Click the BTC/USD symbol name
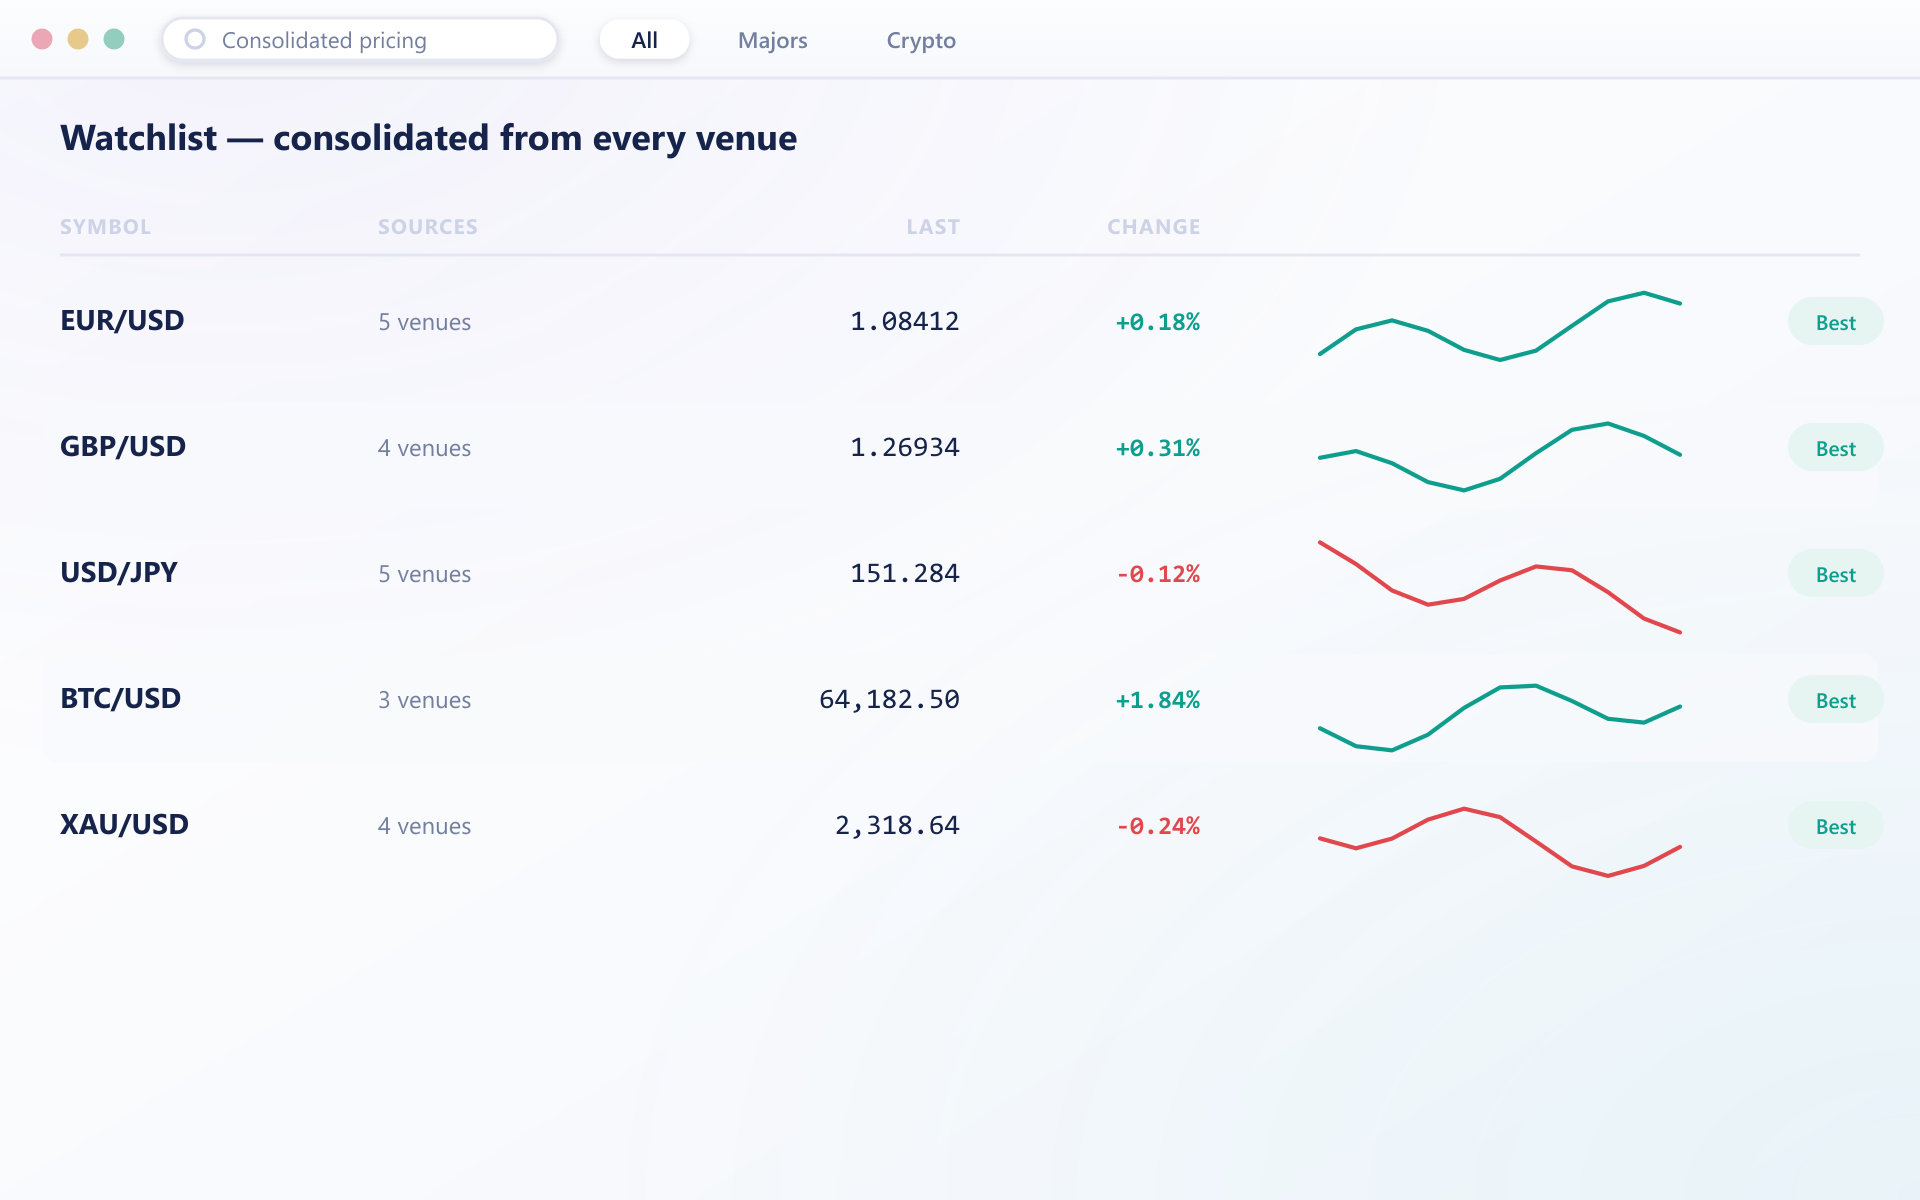Image resolution: width=1920 pixels, height=1200 pixels. 120,699
